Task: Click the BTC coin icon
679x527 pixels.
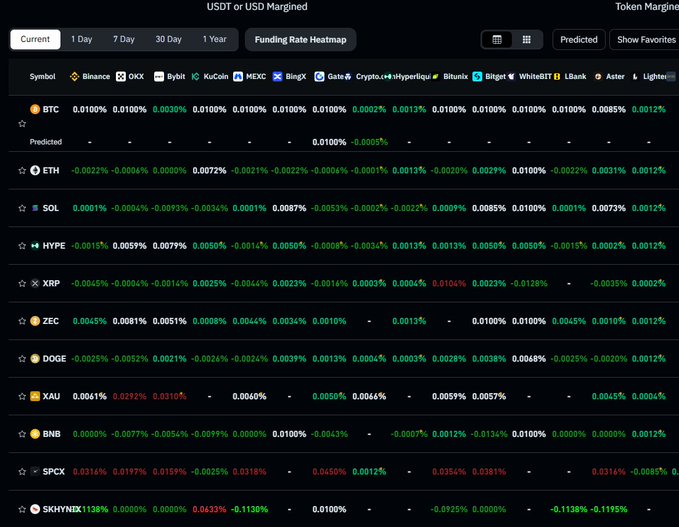Action: pos(35,109)
